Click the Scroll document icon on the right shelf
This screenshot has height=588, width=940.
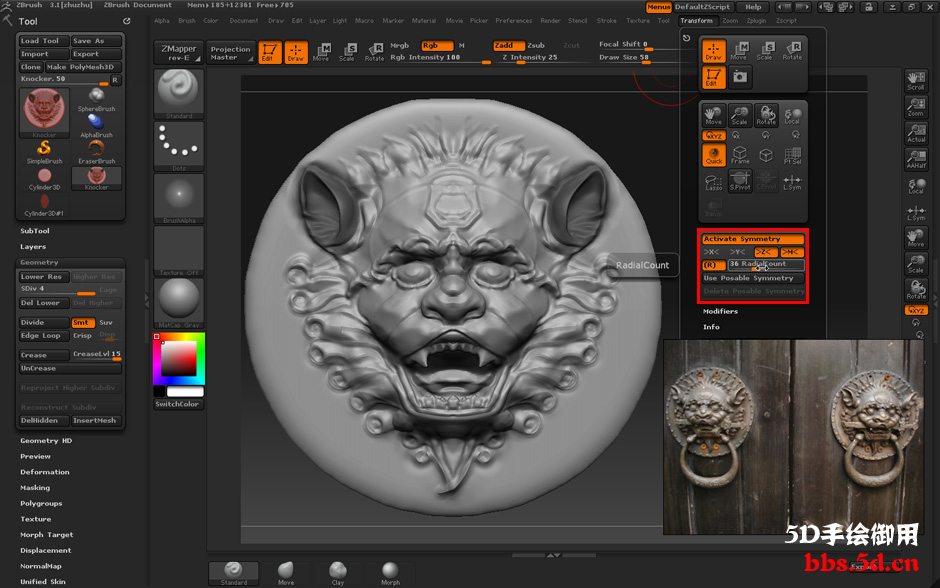pyautogui.click(x=915, y=82)
